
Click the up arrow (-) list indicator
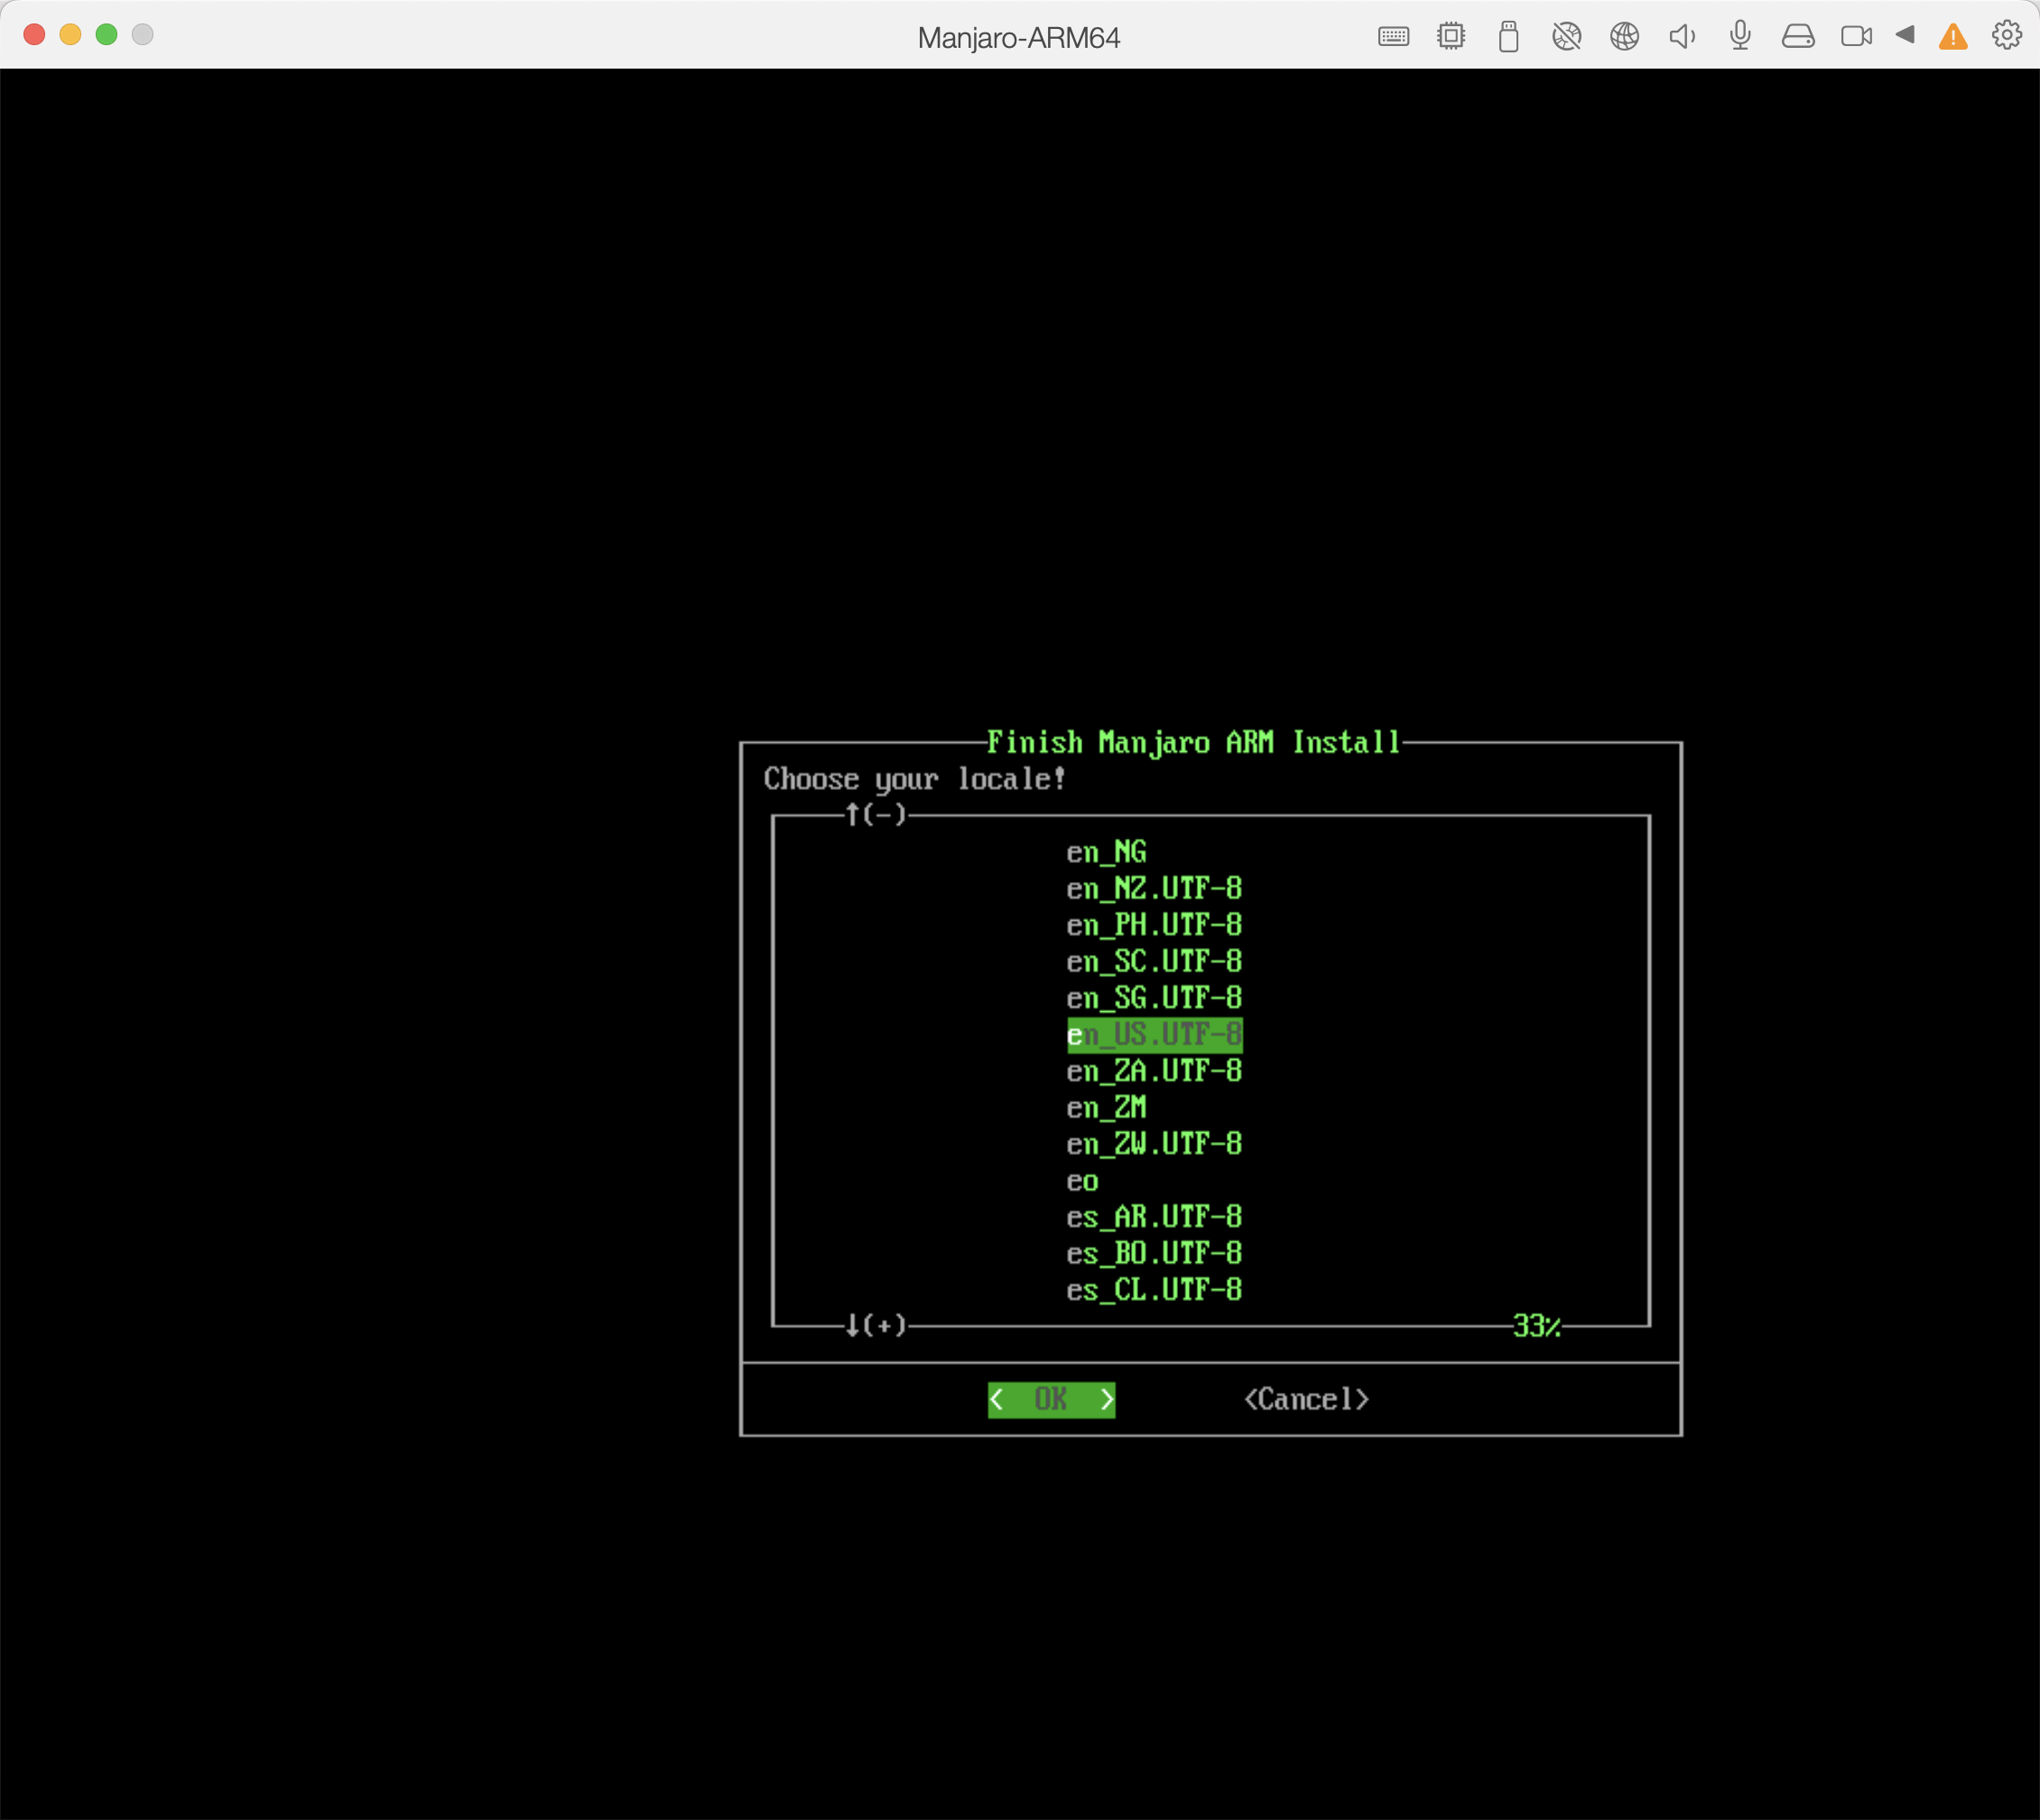pyautogui.click(x=876, y=815)
